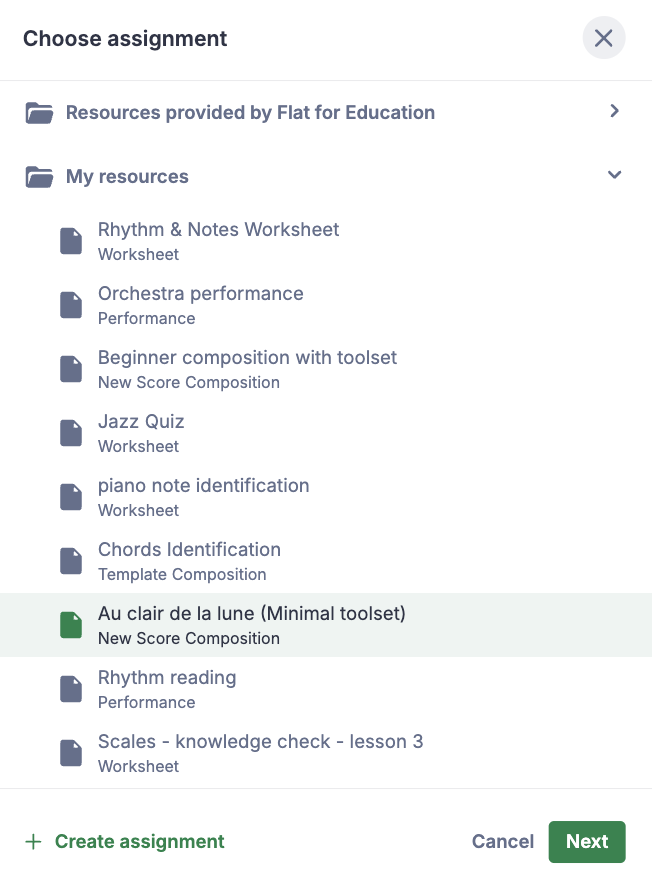Click Cancel to dismiss the dialog

(x=503, y=842)
